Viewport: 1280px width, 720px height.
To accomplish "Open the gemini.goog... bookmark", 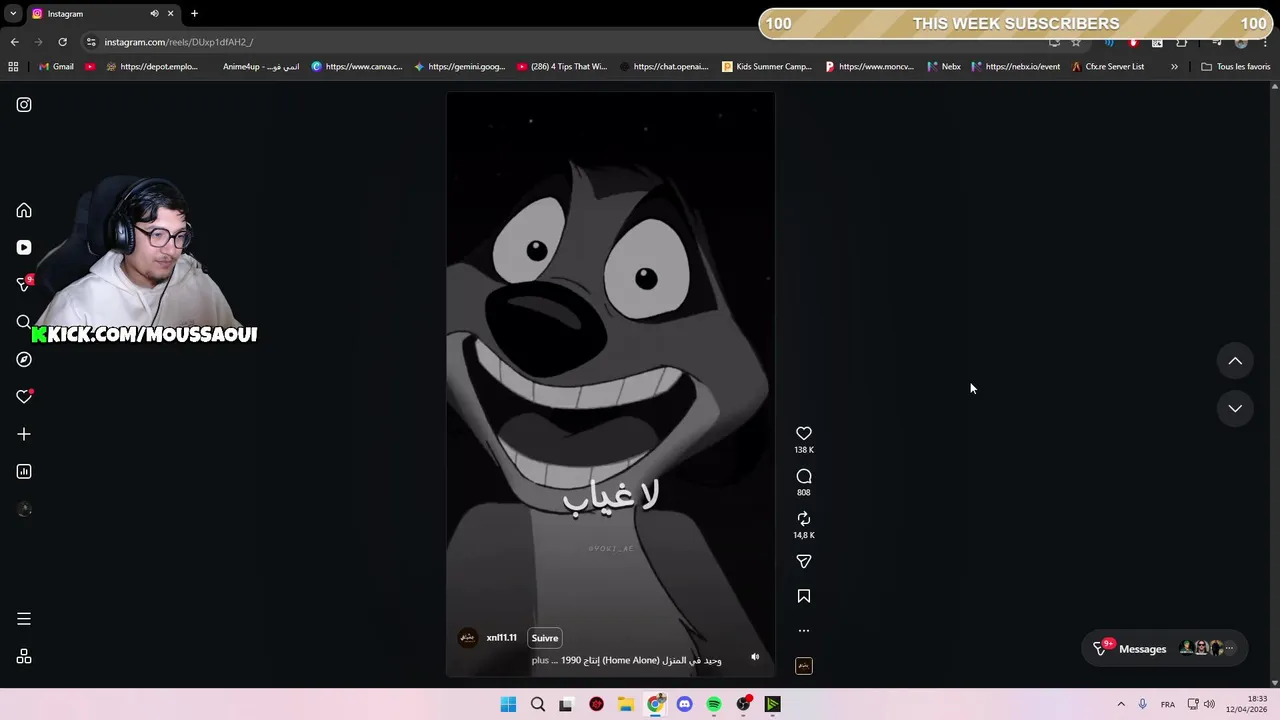I will coord(460,67).
